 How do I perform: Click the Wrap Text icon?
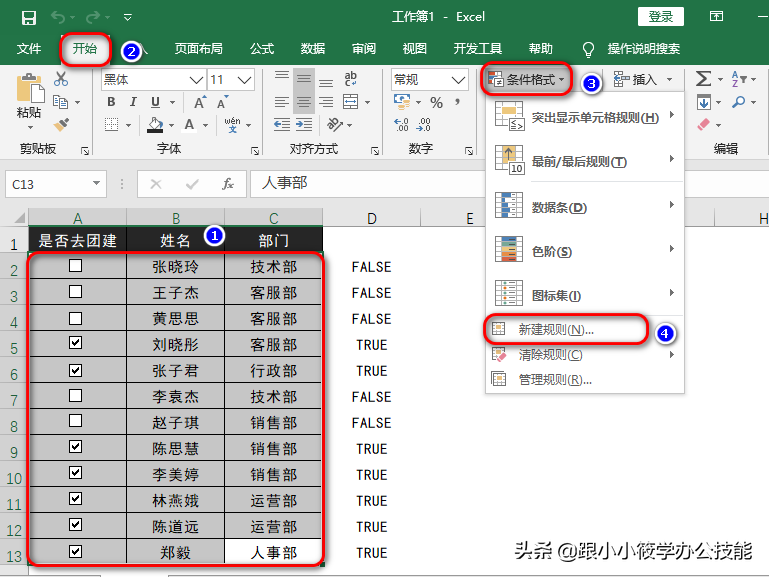point(351,79)
